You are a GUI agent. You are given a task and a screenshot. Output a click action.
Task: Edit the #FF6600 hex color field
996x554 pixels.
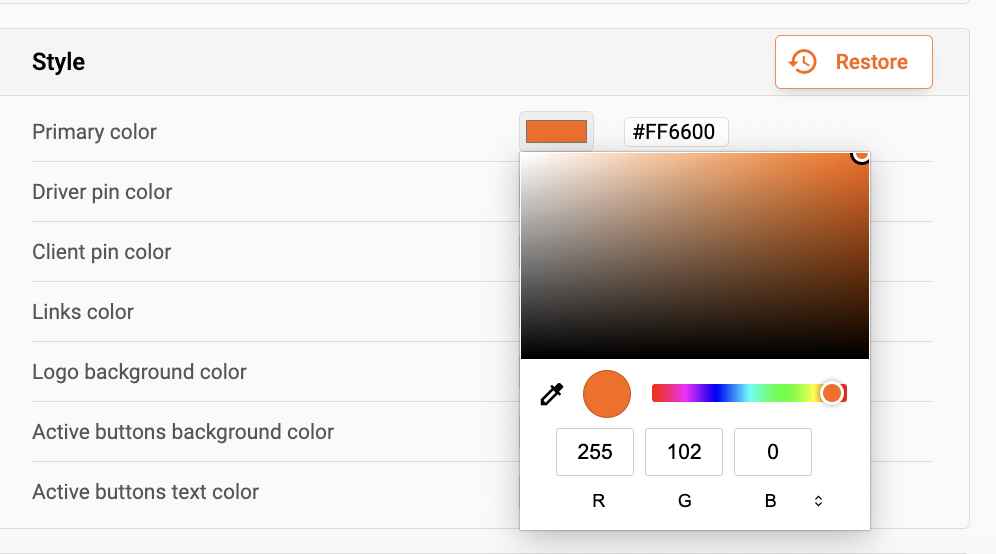click(676, 132)
